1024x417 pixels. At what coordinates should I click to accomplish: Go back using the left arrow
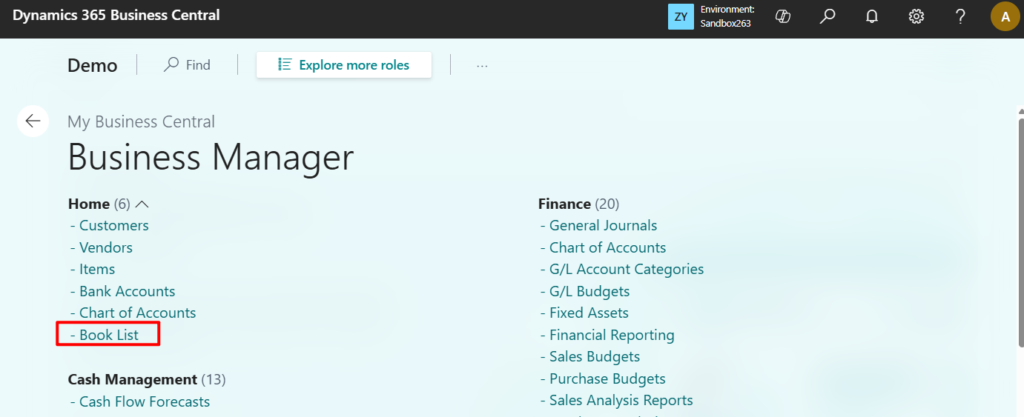[33, 121]
